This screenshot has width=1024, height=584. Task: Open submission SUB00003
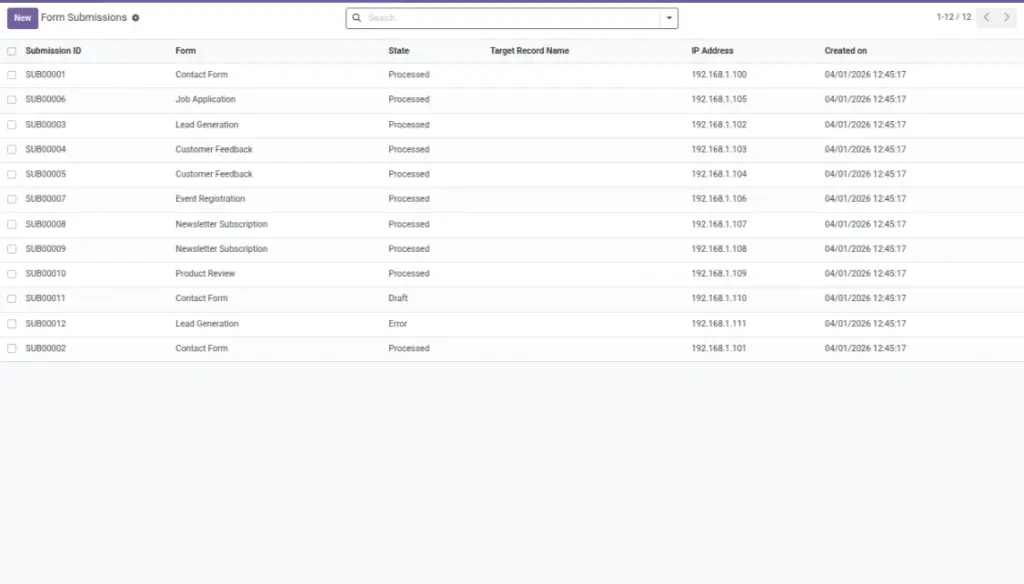coord(46,125)
